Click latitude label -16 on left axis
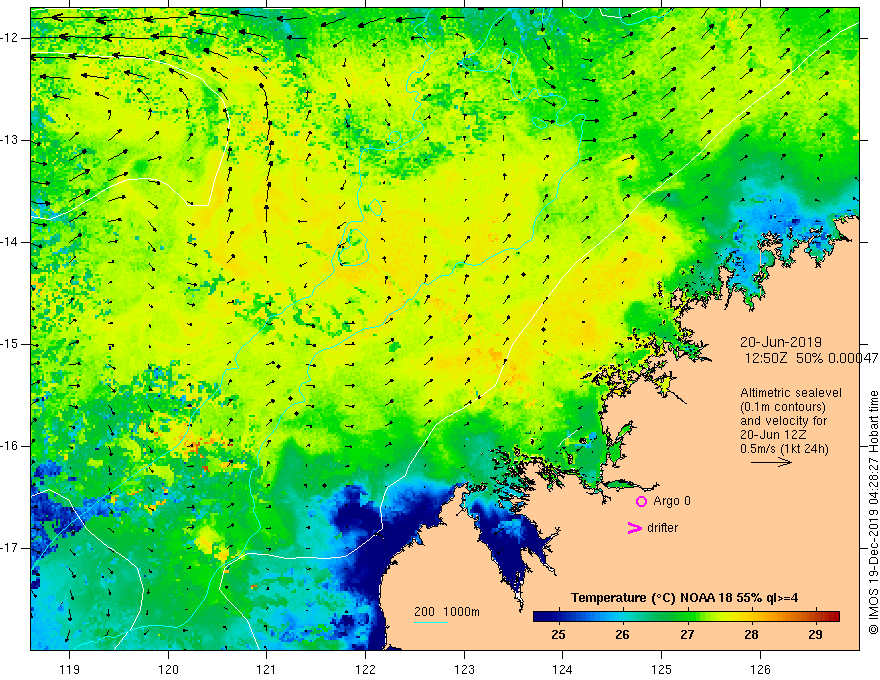Viewport: 880px width, 680px height. pos(10,446)
